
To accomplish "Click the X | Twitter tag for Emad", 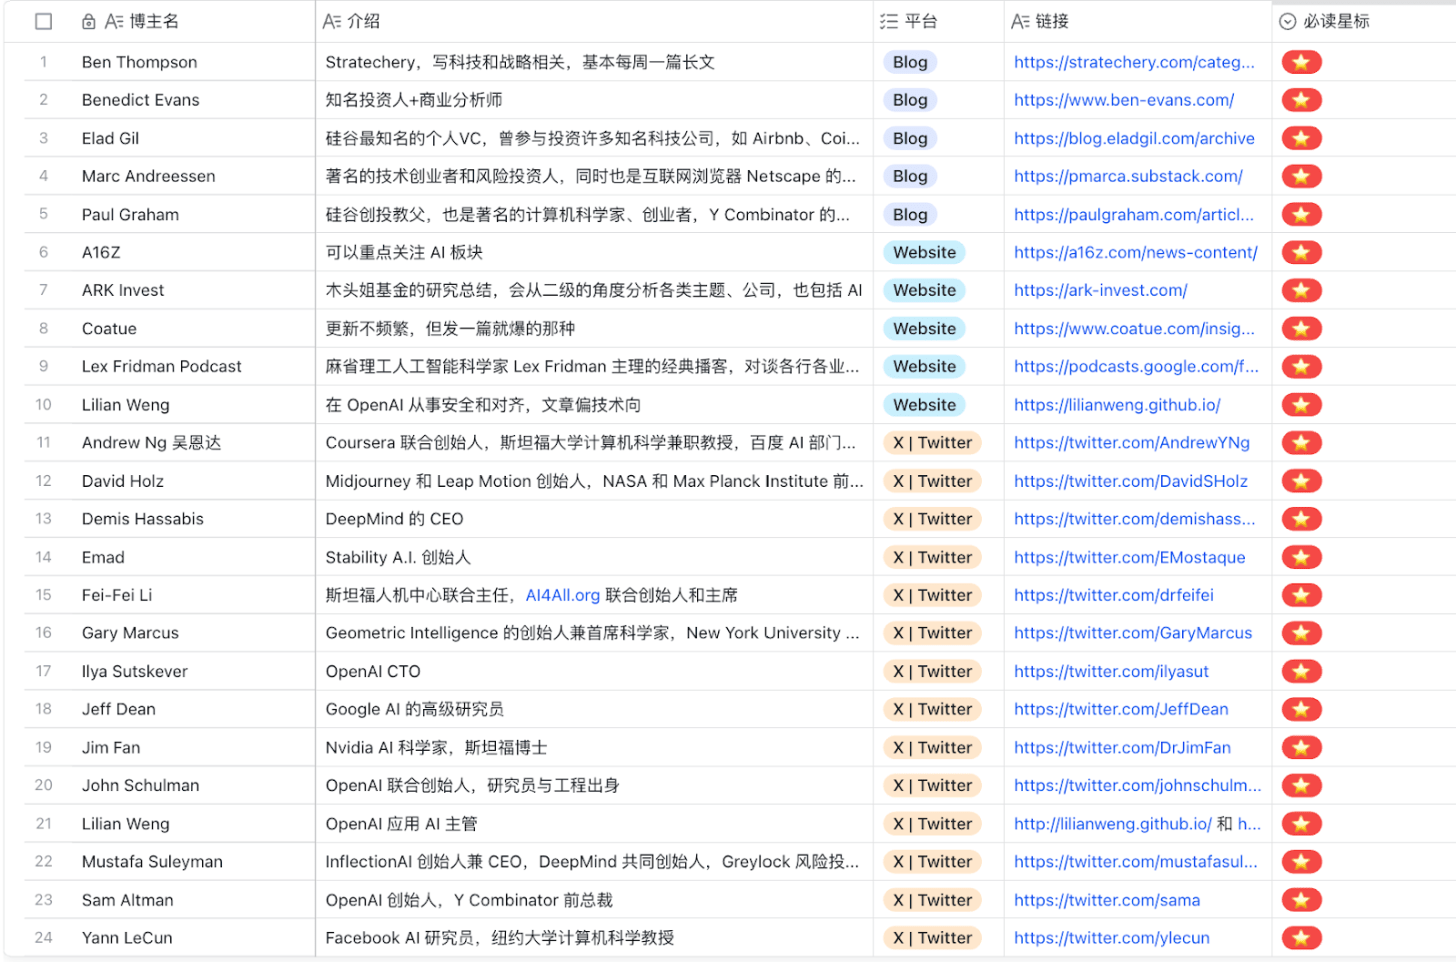I will click(x=932, y=557).
